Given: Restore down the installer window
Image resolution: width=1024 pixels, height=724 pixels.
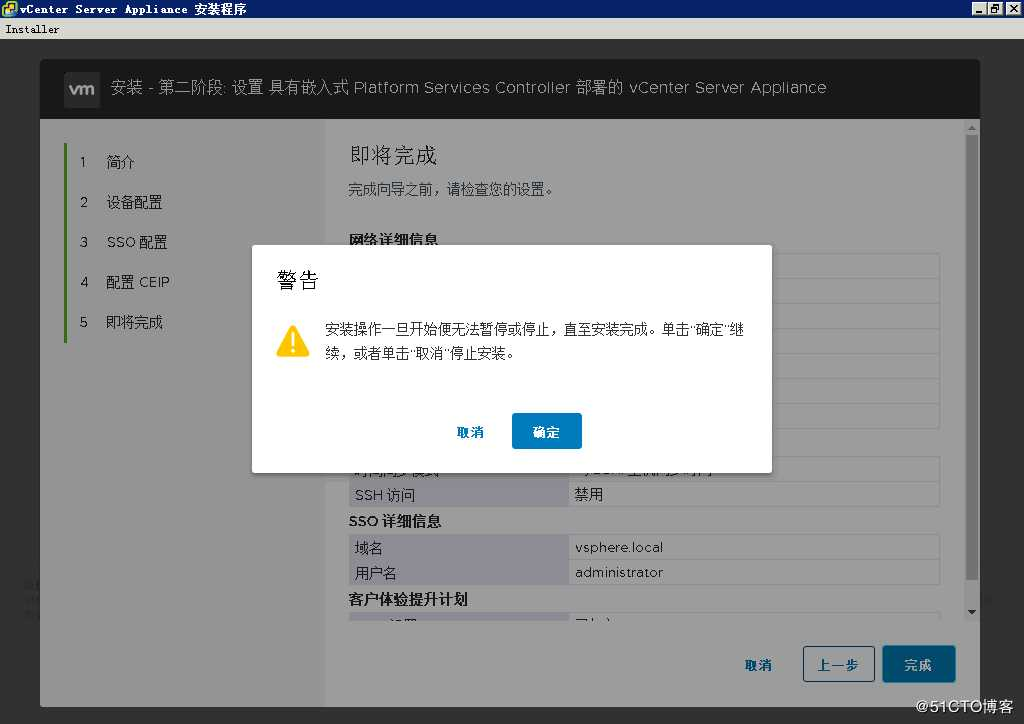Looking at the screenshot, I should click(x=995, y=8).
